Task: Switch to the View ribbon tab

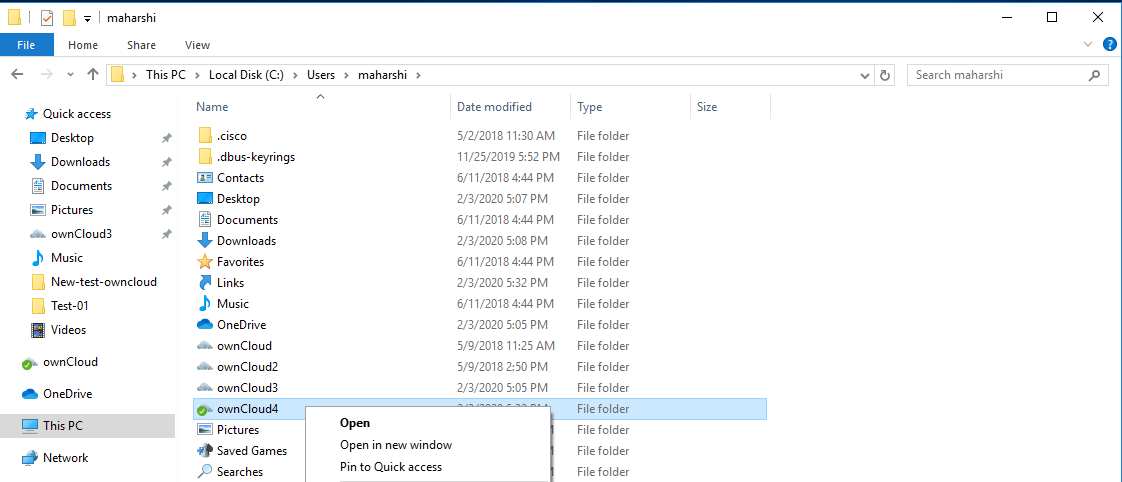Action: tap(197, 45)
